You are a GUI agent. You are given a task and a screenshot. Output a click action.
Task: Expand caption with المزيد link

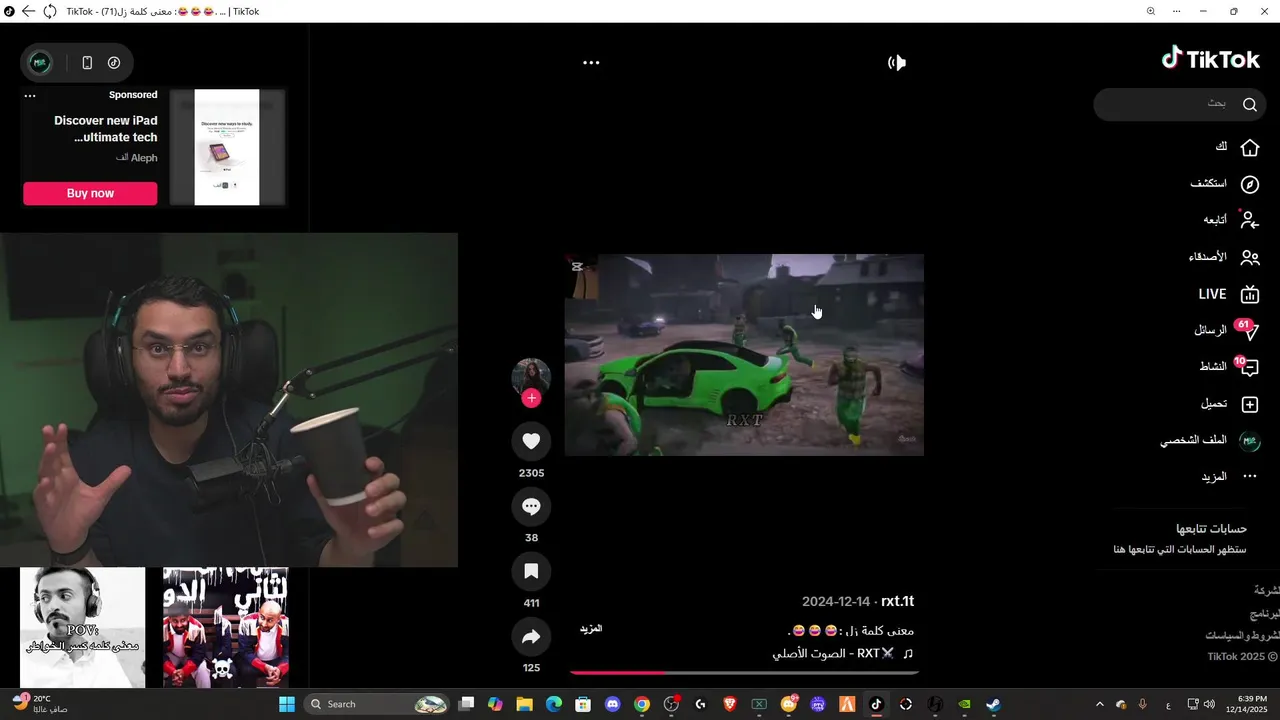coord(591,629)
